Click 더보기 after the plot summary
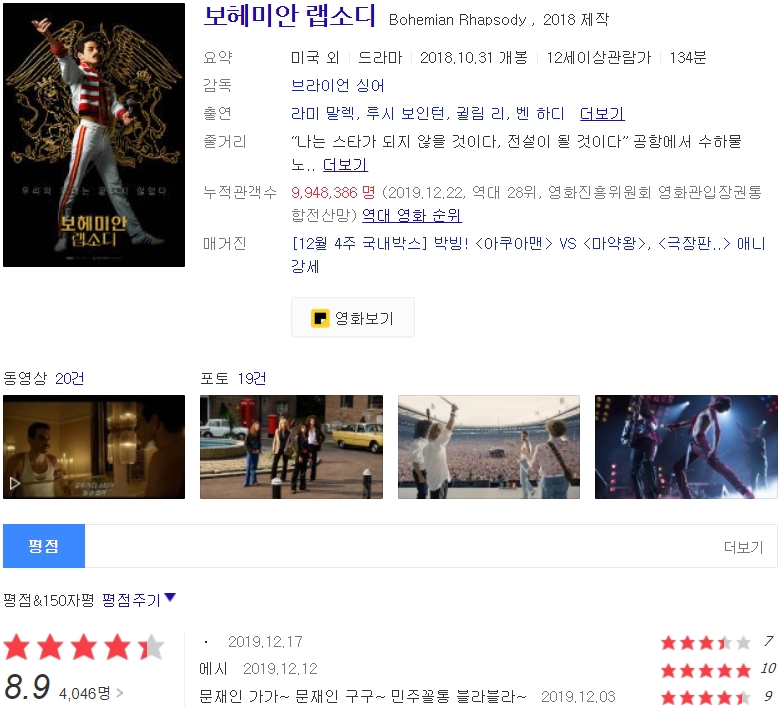This screenshot has height=708, width=781. [x=345, y=164]
